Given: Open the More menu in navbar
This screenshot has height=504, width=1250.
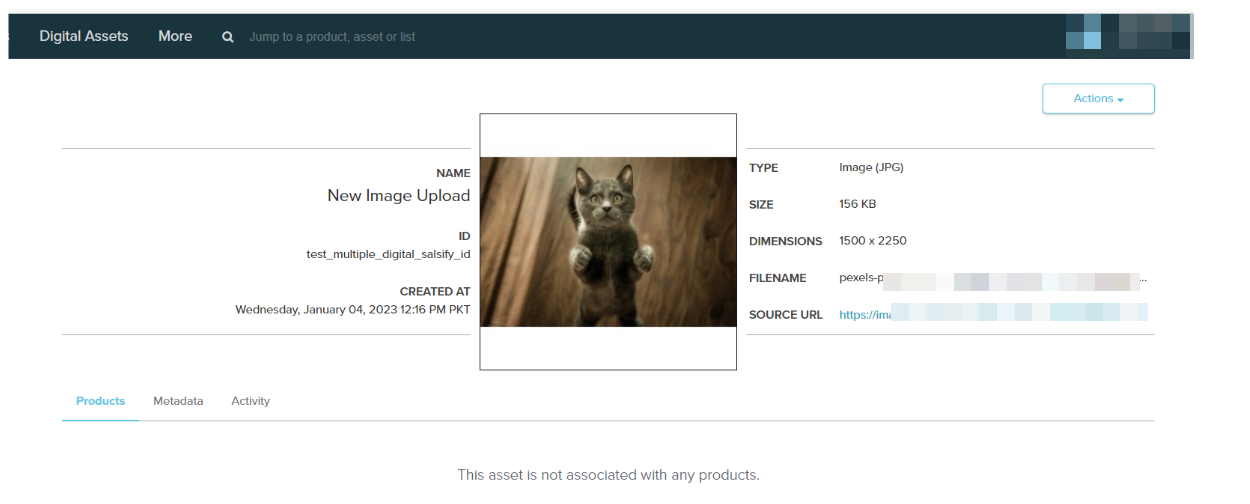Looking at the screenshot, I should [x=175, y=36].
